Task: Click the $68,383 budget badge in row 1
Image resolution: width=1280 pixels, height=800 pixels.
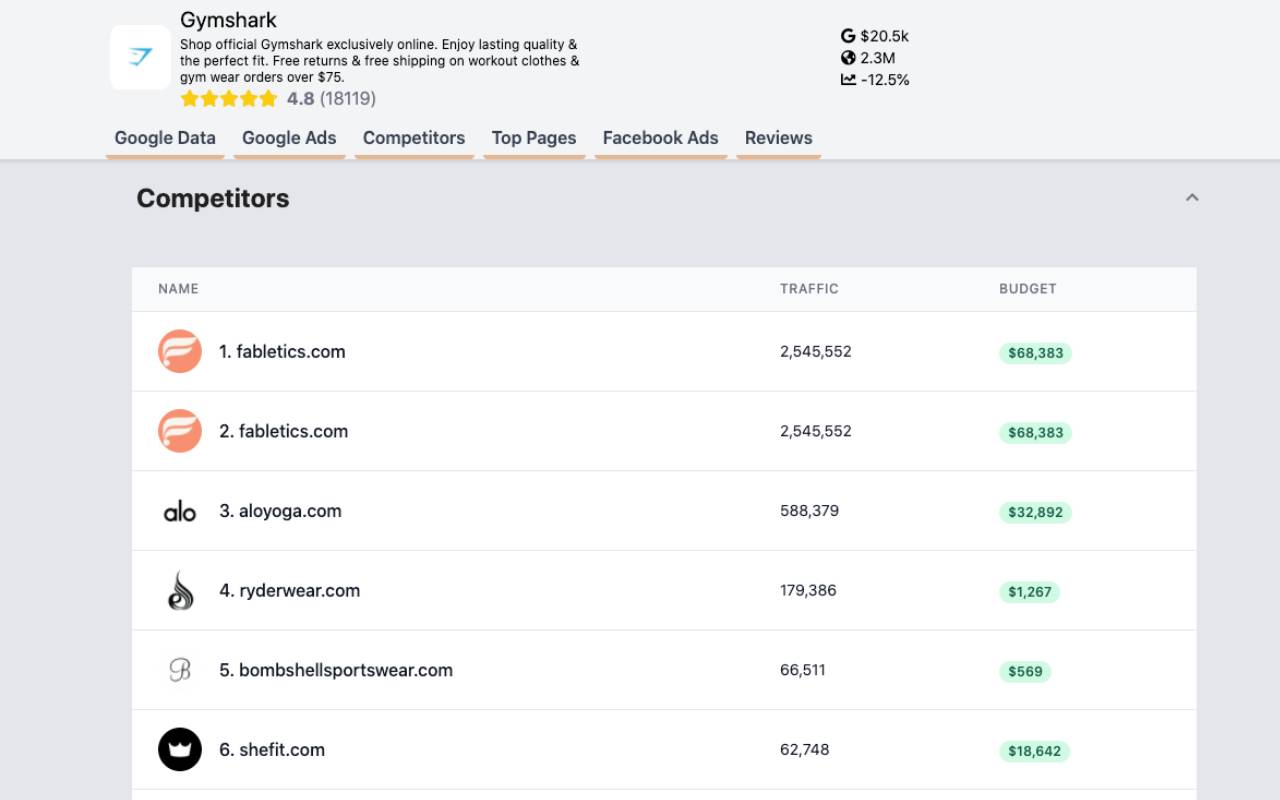Action: click(1035, 353)
